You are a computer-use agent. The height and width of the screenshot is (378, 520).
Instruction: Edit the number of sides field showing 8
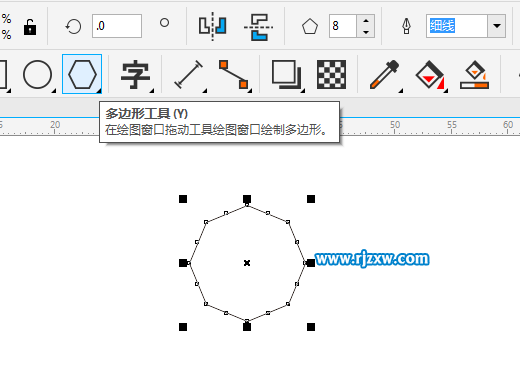343,26
